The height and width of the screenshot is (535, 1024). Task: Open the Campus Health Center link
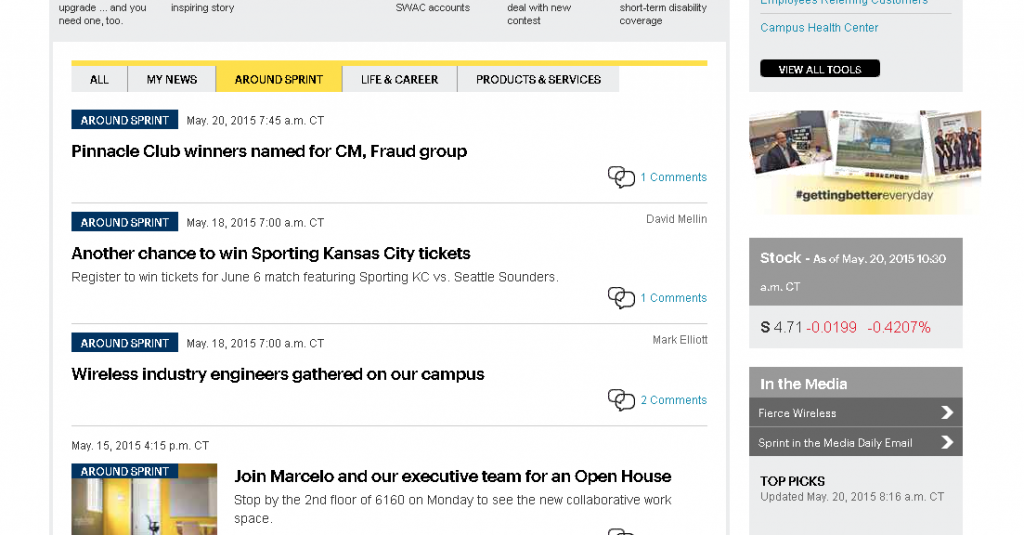tap(819, 28)
